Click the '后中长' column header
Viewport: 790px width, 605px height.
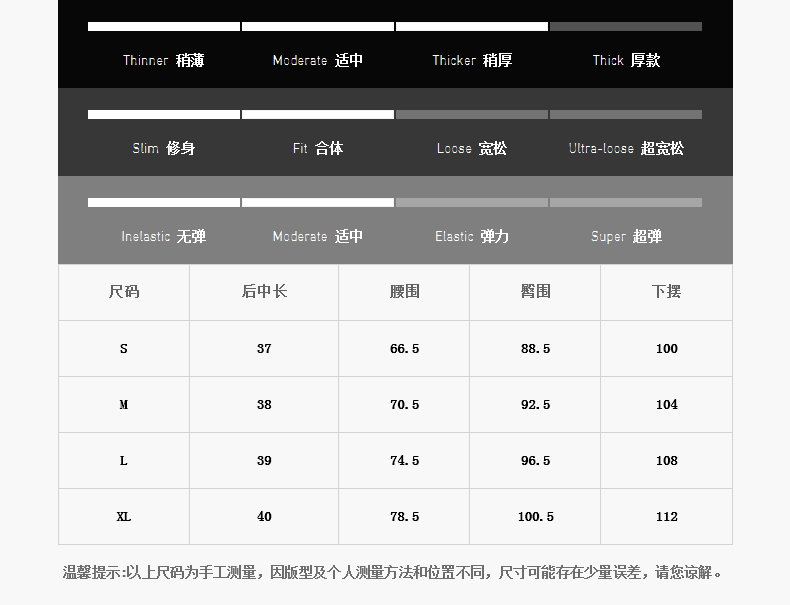[x=264, y=291]
